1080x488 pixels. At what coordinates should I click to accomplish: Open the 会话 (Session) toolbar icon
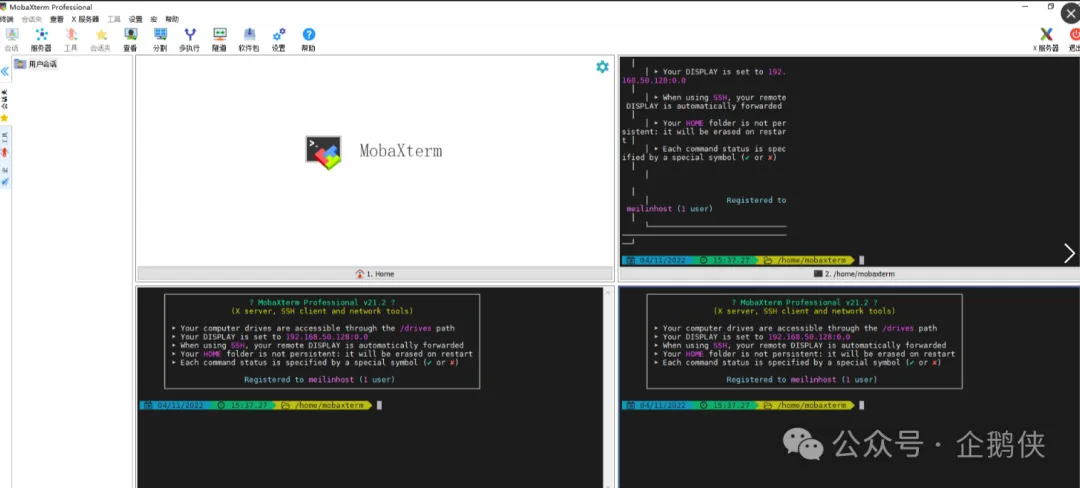click(x=12, y=39)
